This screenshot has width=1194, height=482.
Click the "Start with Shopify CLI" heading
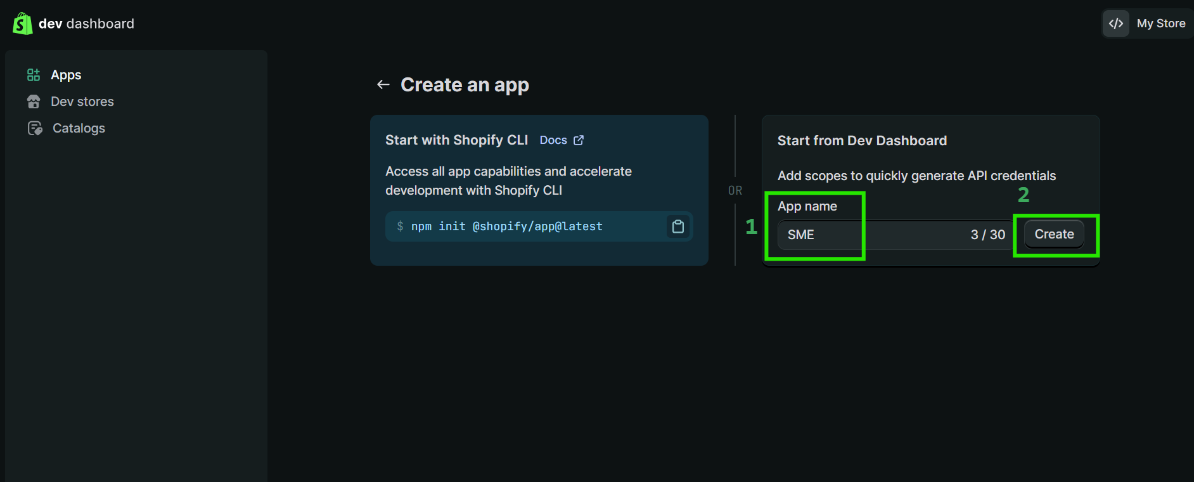pyautogui.click(x=456, y=140)
